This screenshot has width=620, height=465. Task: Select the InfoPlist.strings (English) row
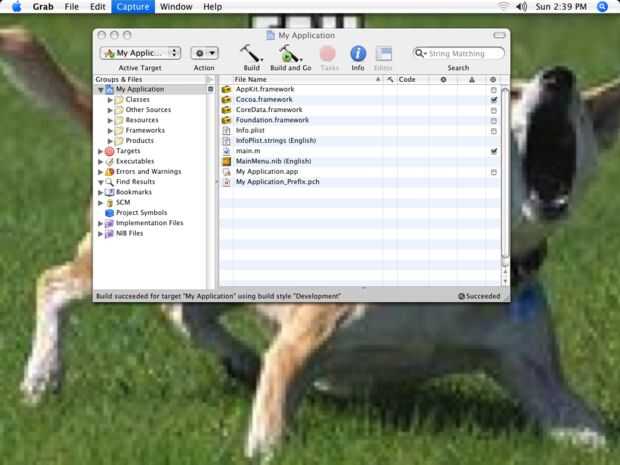point(360,141)
